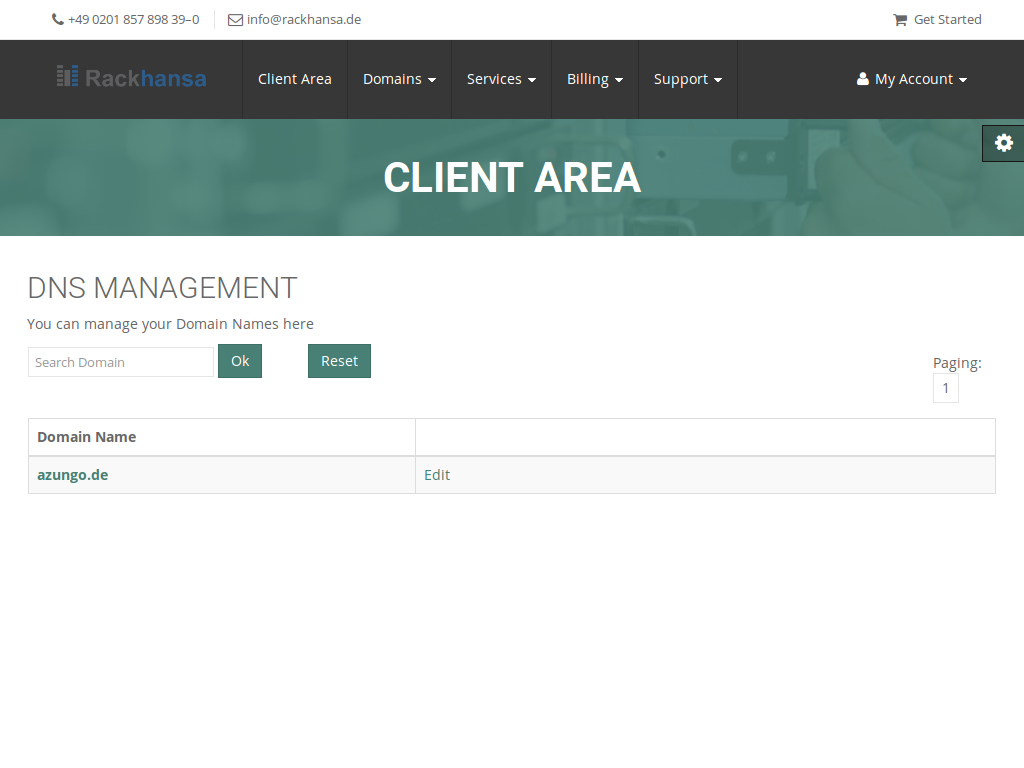Click the settings gear icon
Screen dimensions: 1024x768
(x=1003, y=143)
